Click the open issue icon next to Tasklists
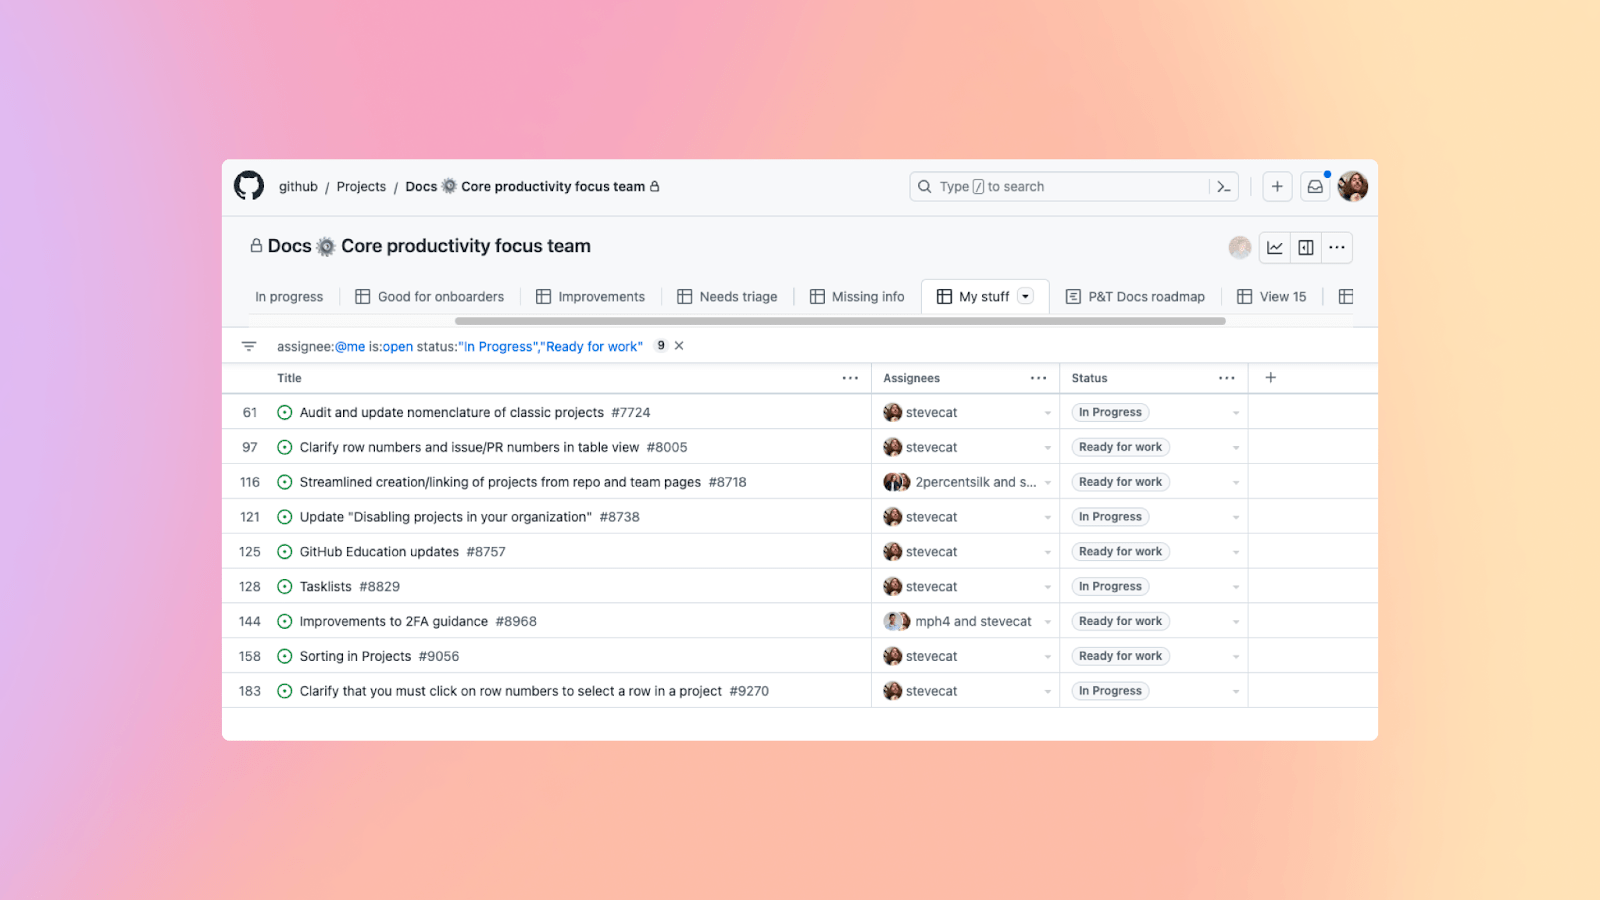The width and height of the screenshot is (1600, 900). pos(284,586)
